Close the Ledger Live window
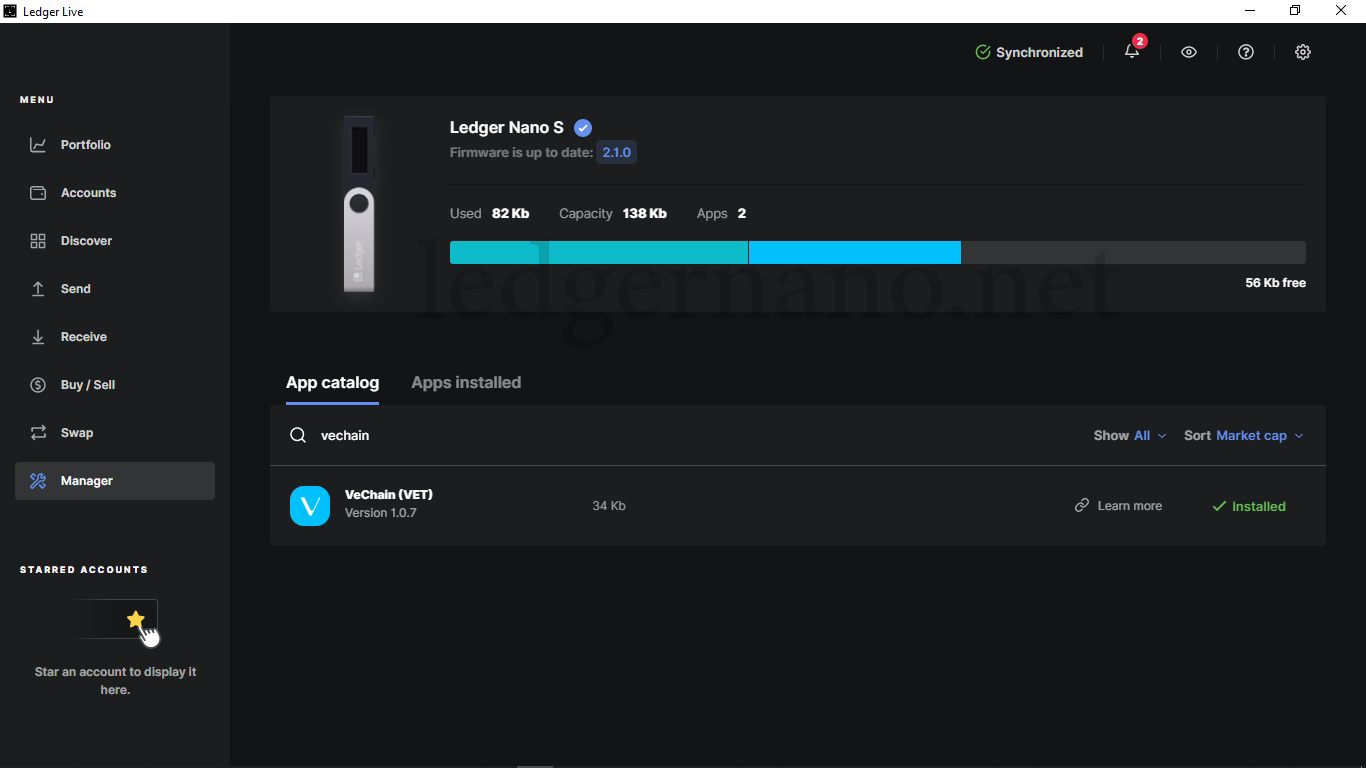Screen dimensions: 1366x768 click(x=1342, y=11)
